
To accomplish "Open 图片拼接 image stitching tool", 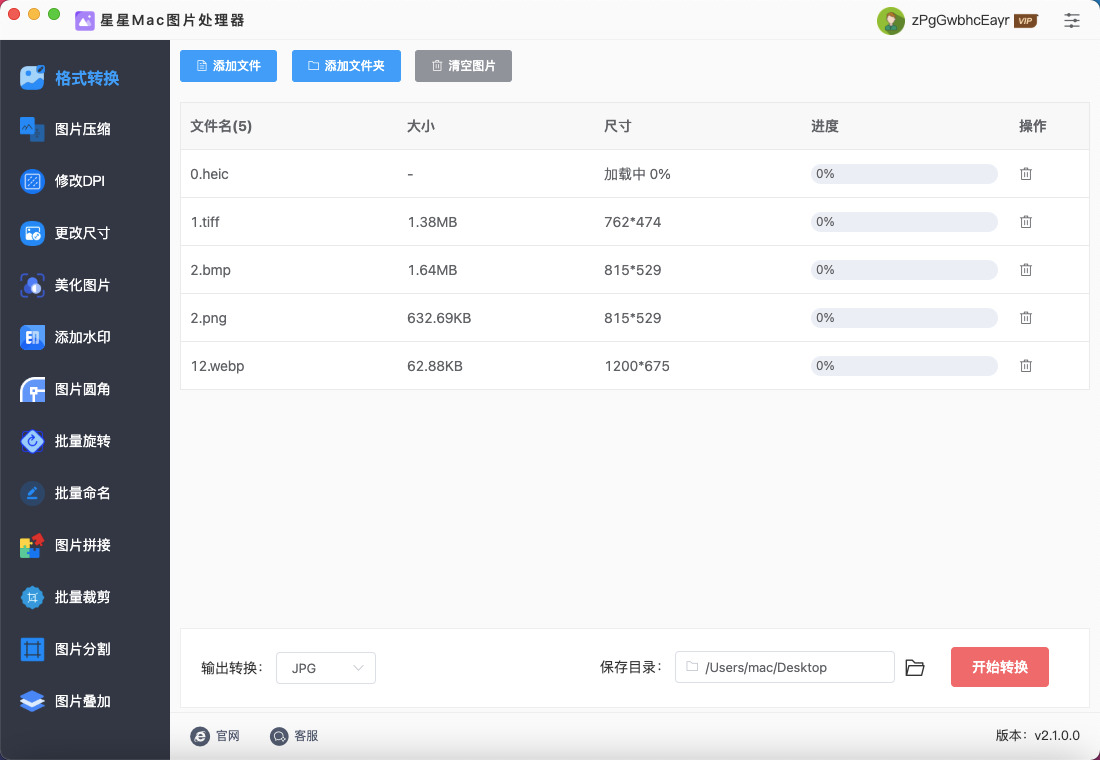I will pos(83,545).
